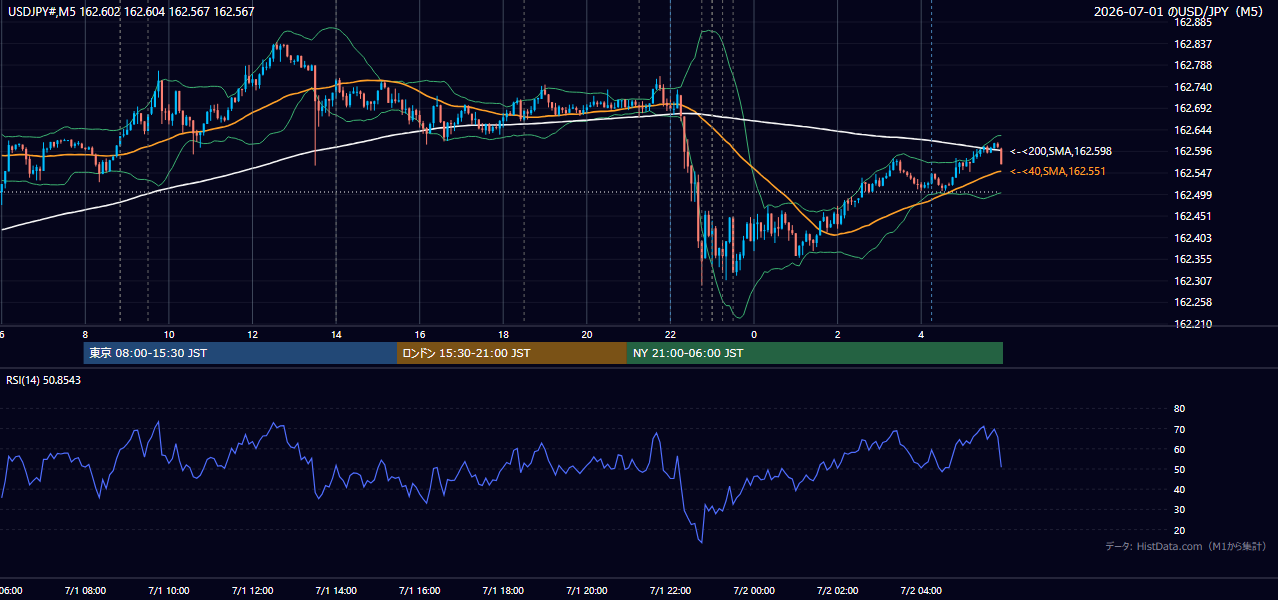The image size is (1278, 600).
Task: Click the 7/1 14:00 date label
Action: point(336,591)
